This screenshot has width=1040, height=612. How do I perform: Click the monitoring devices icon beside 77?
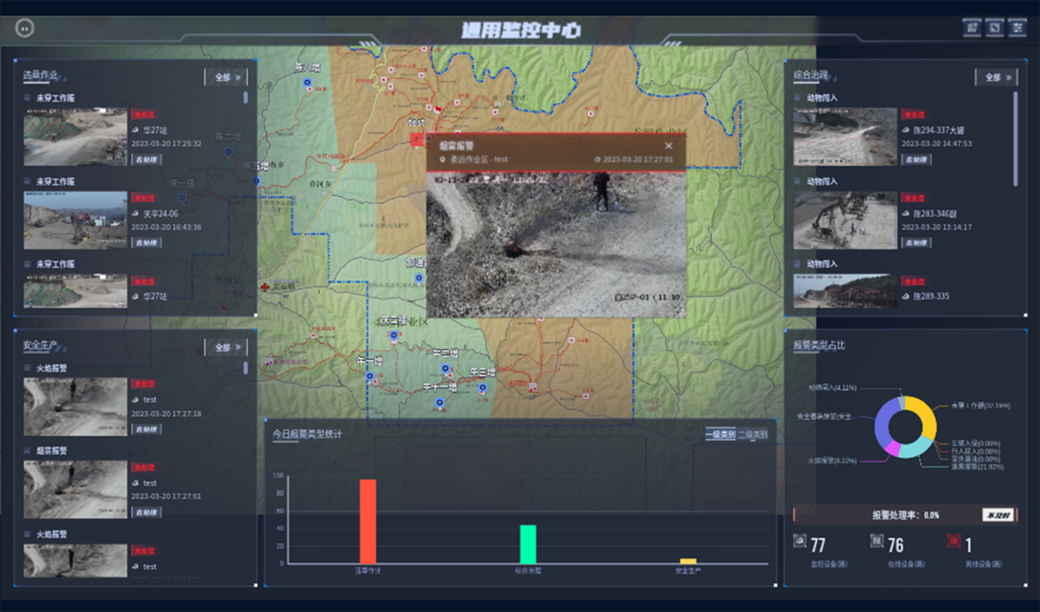(800, 541)
